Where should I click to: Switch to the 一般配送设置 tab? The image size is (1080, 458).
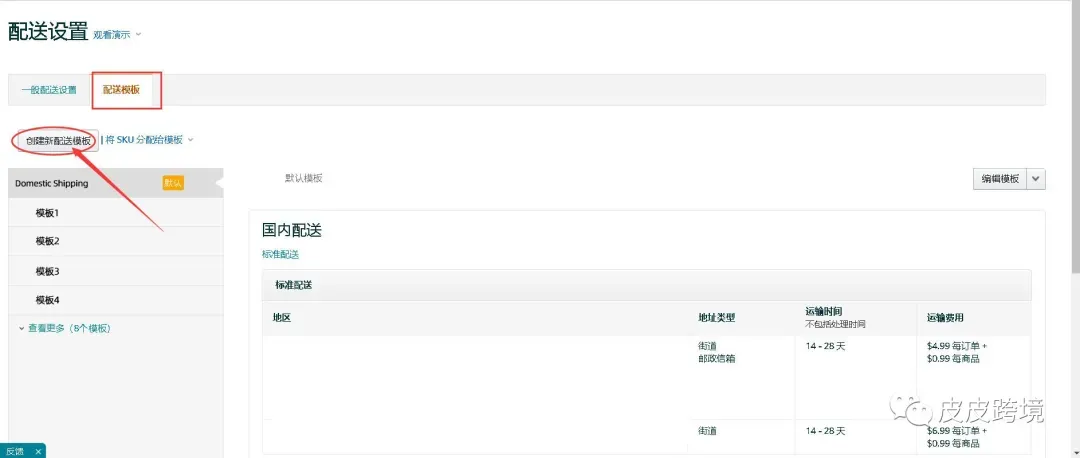coord(49,90)
